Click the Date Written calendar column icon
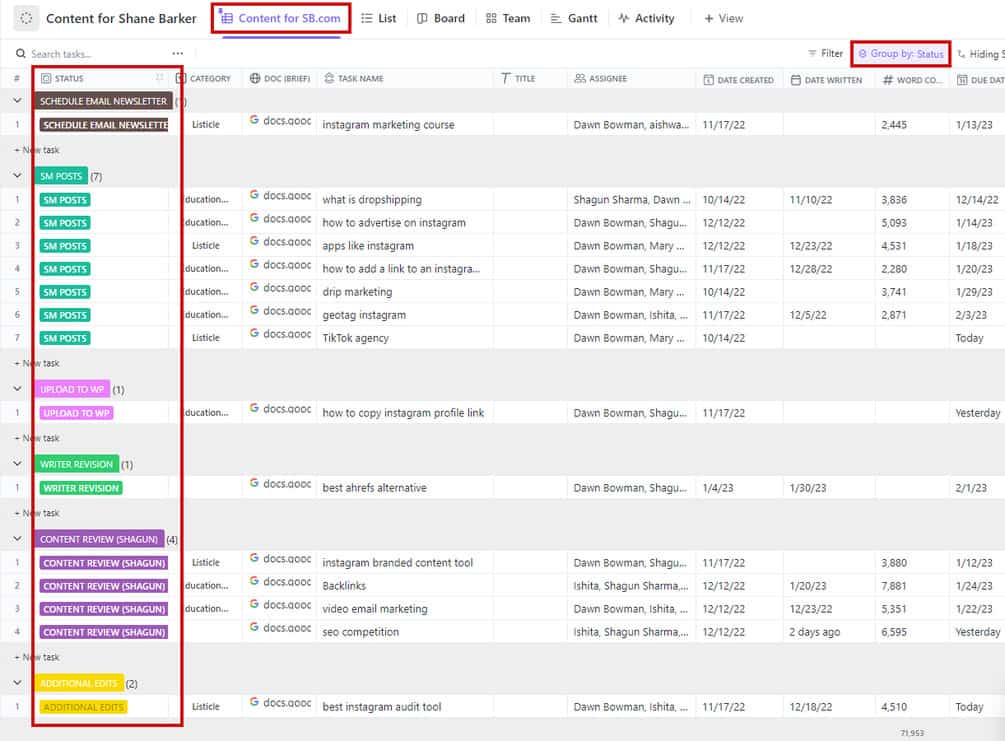The height and width of the screenshot is (741, 1005). click(x=795, y=79)
